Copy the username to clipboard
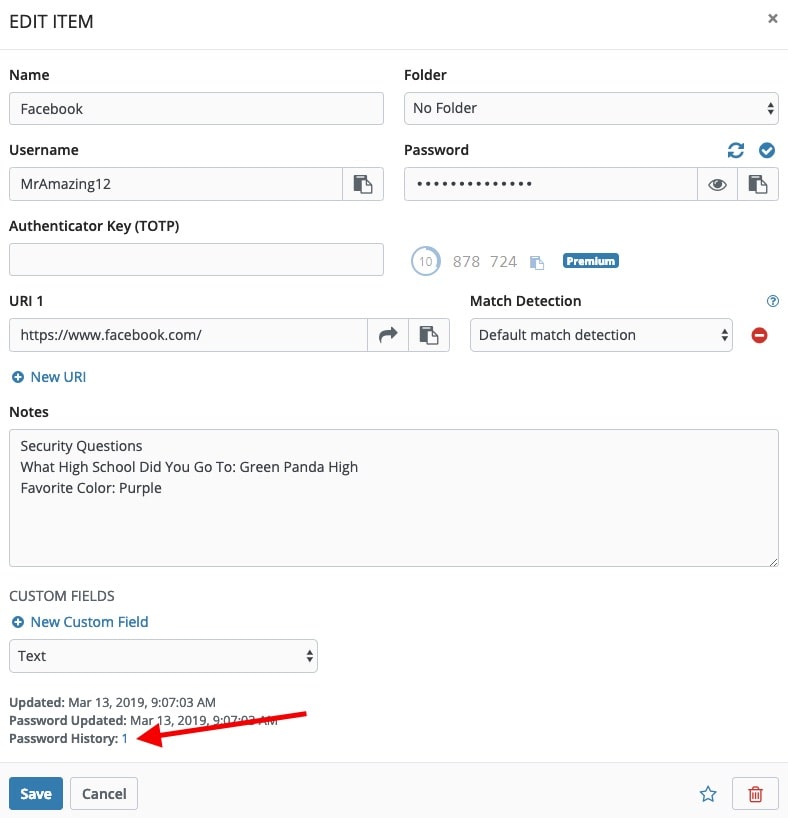Screen dimensions: 788x818 [x=363, y=184]
